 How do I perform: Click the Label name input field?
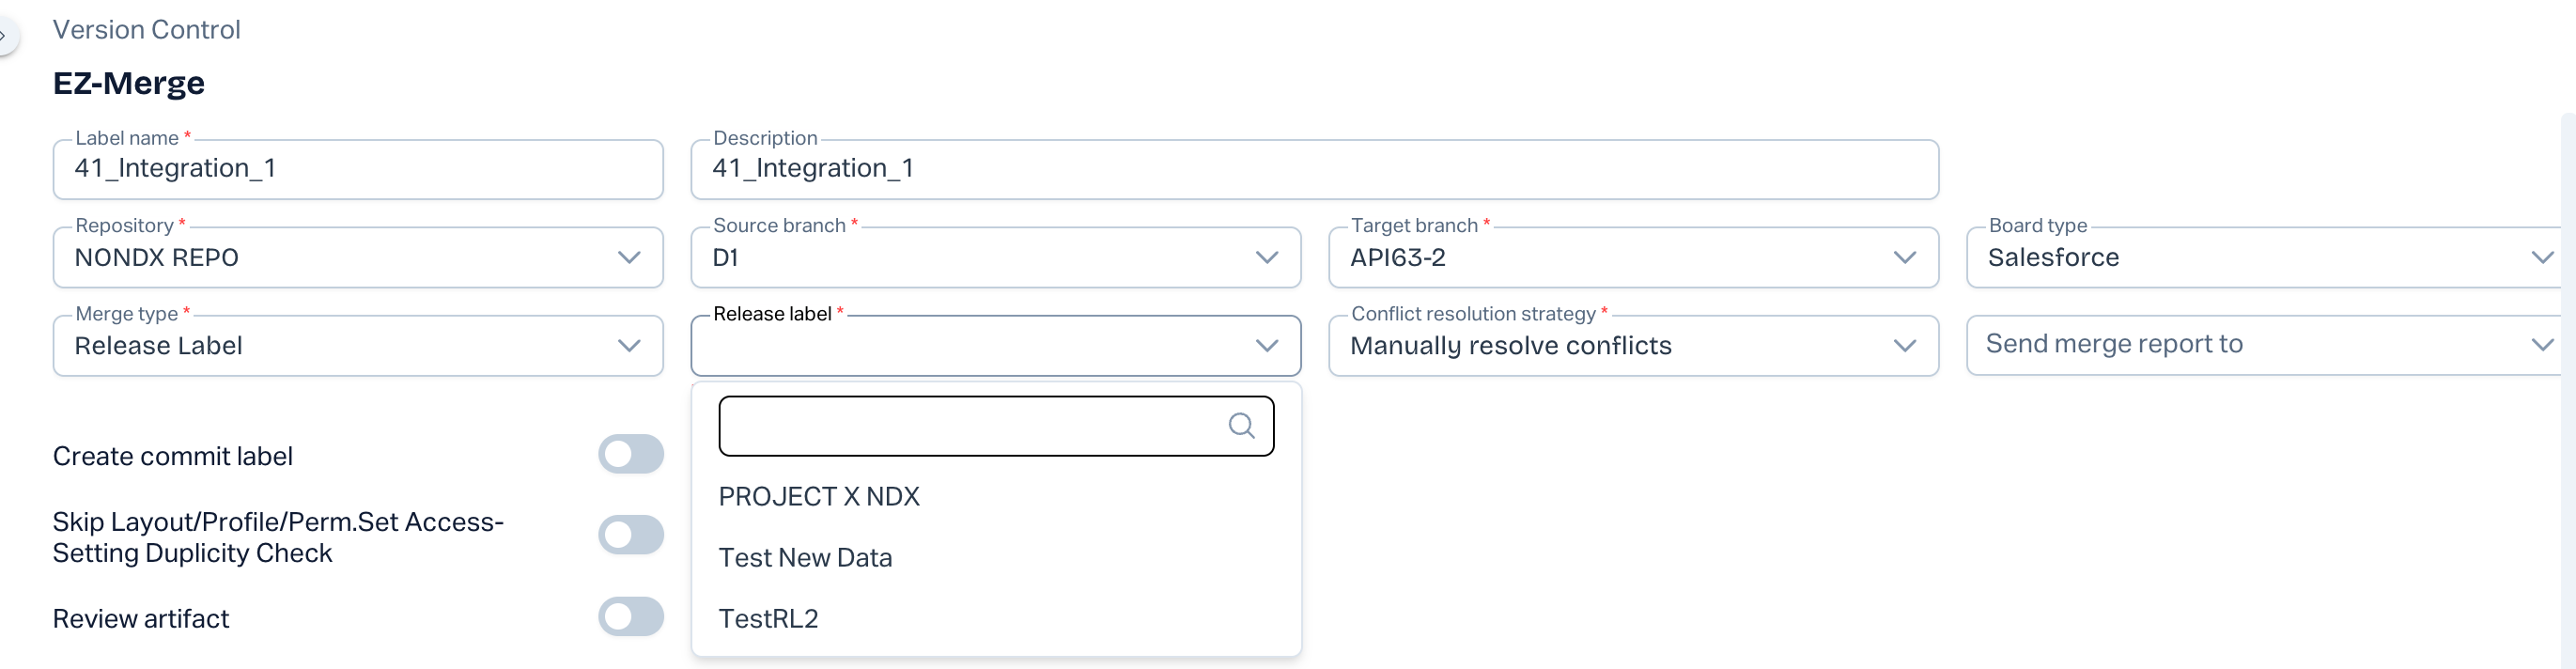click(357, 169)
